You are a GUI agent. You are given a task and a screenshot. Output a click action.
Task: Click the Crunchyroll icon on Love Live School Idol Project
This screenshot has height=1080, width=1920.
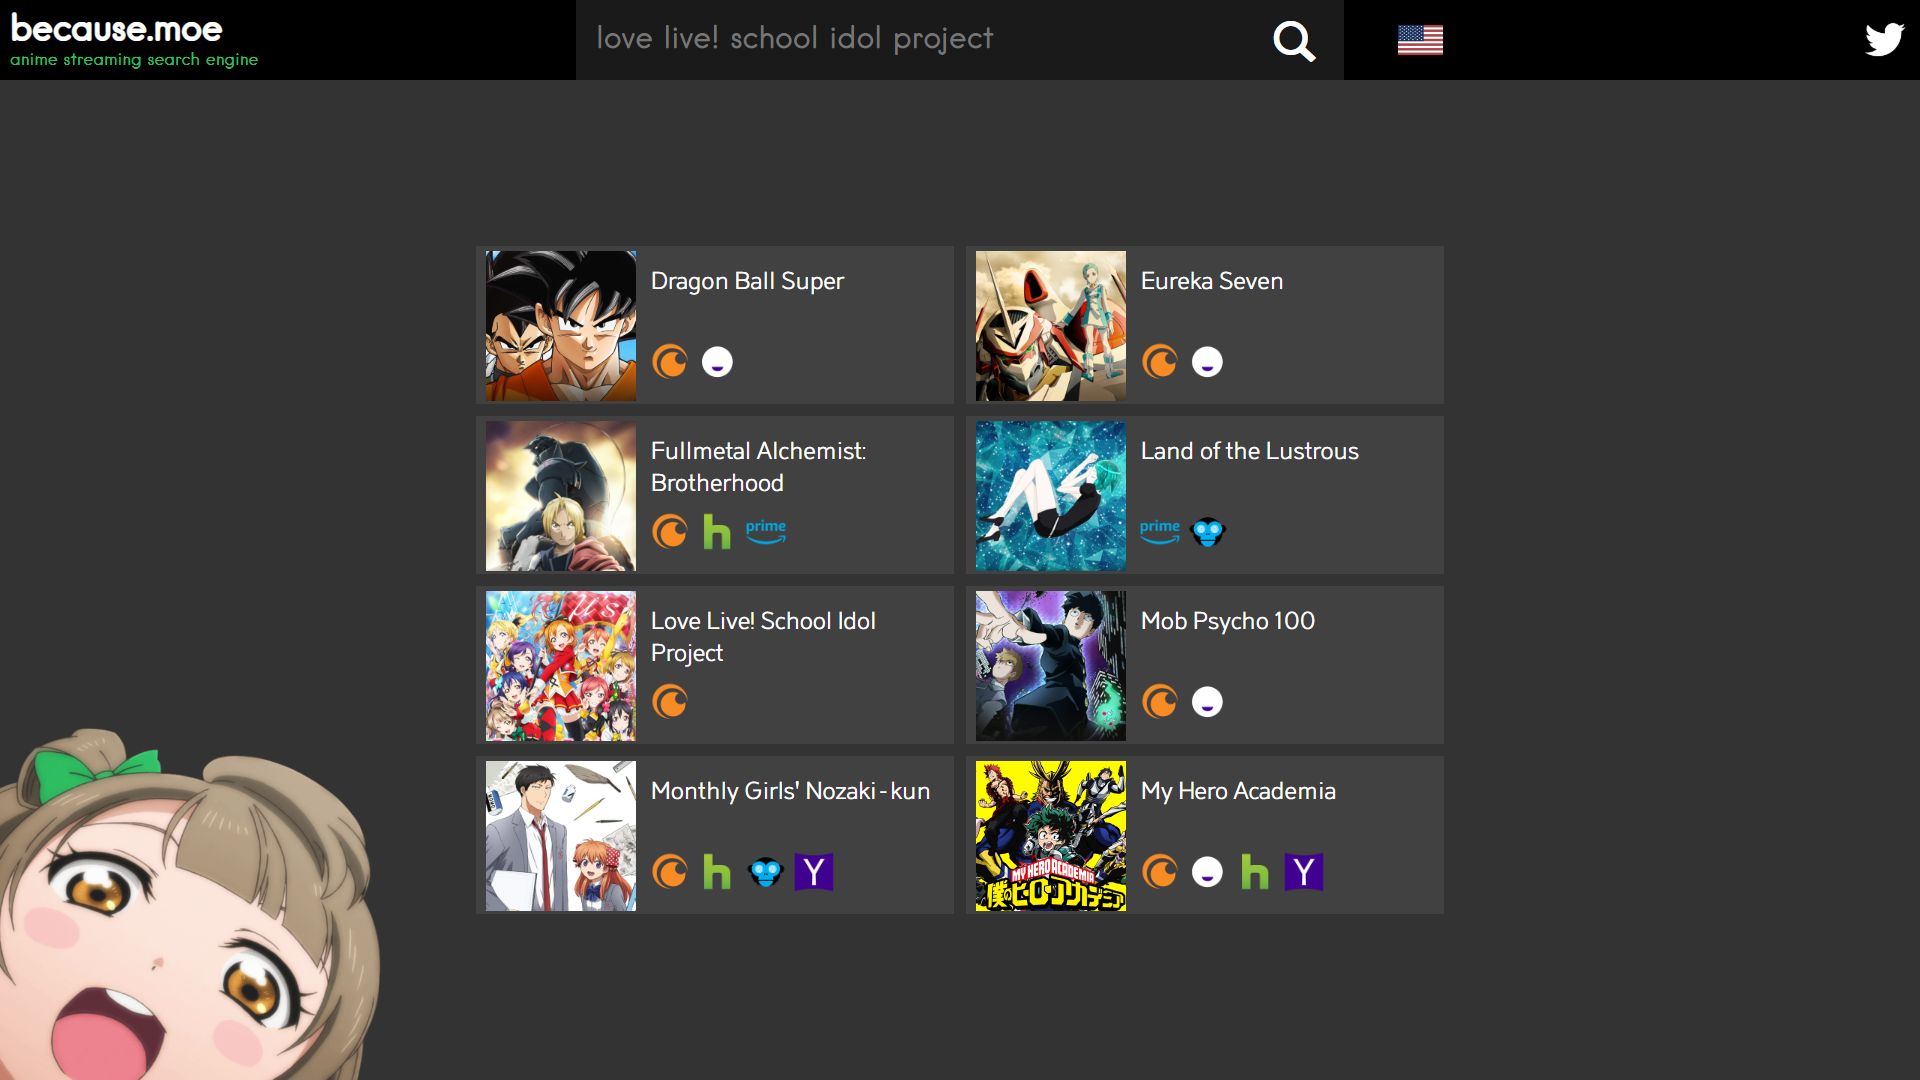click(x=670, y=702)
